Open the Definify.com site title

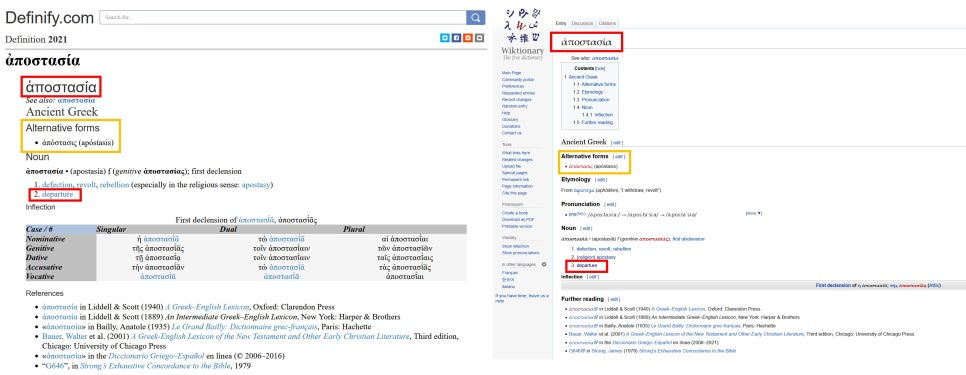click(x=49, y=17)
